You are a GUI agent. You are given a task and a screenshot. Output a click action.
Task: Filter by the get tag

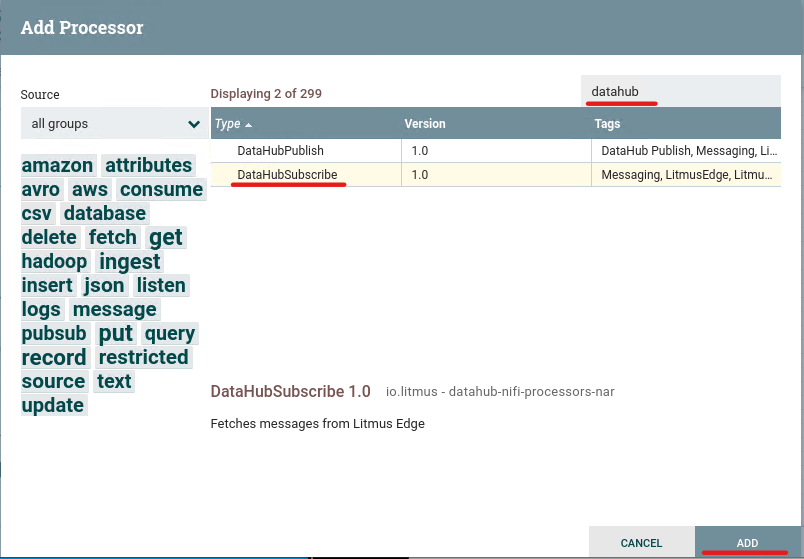point(166,237)
